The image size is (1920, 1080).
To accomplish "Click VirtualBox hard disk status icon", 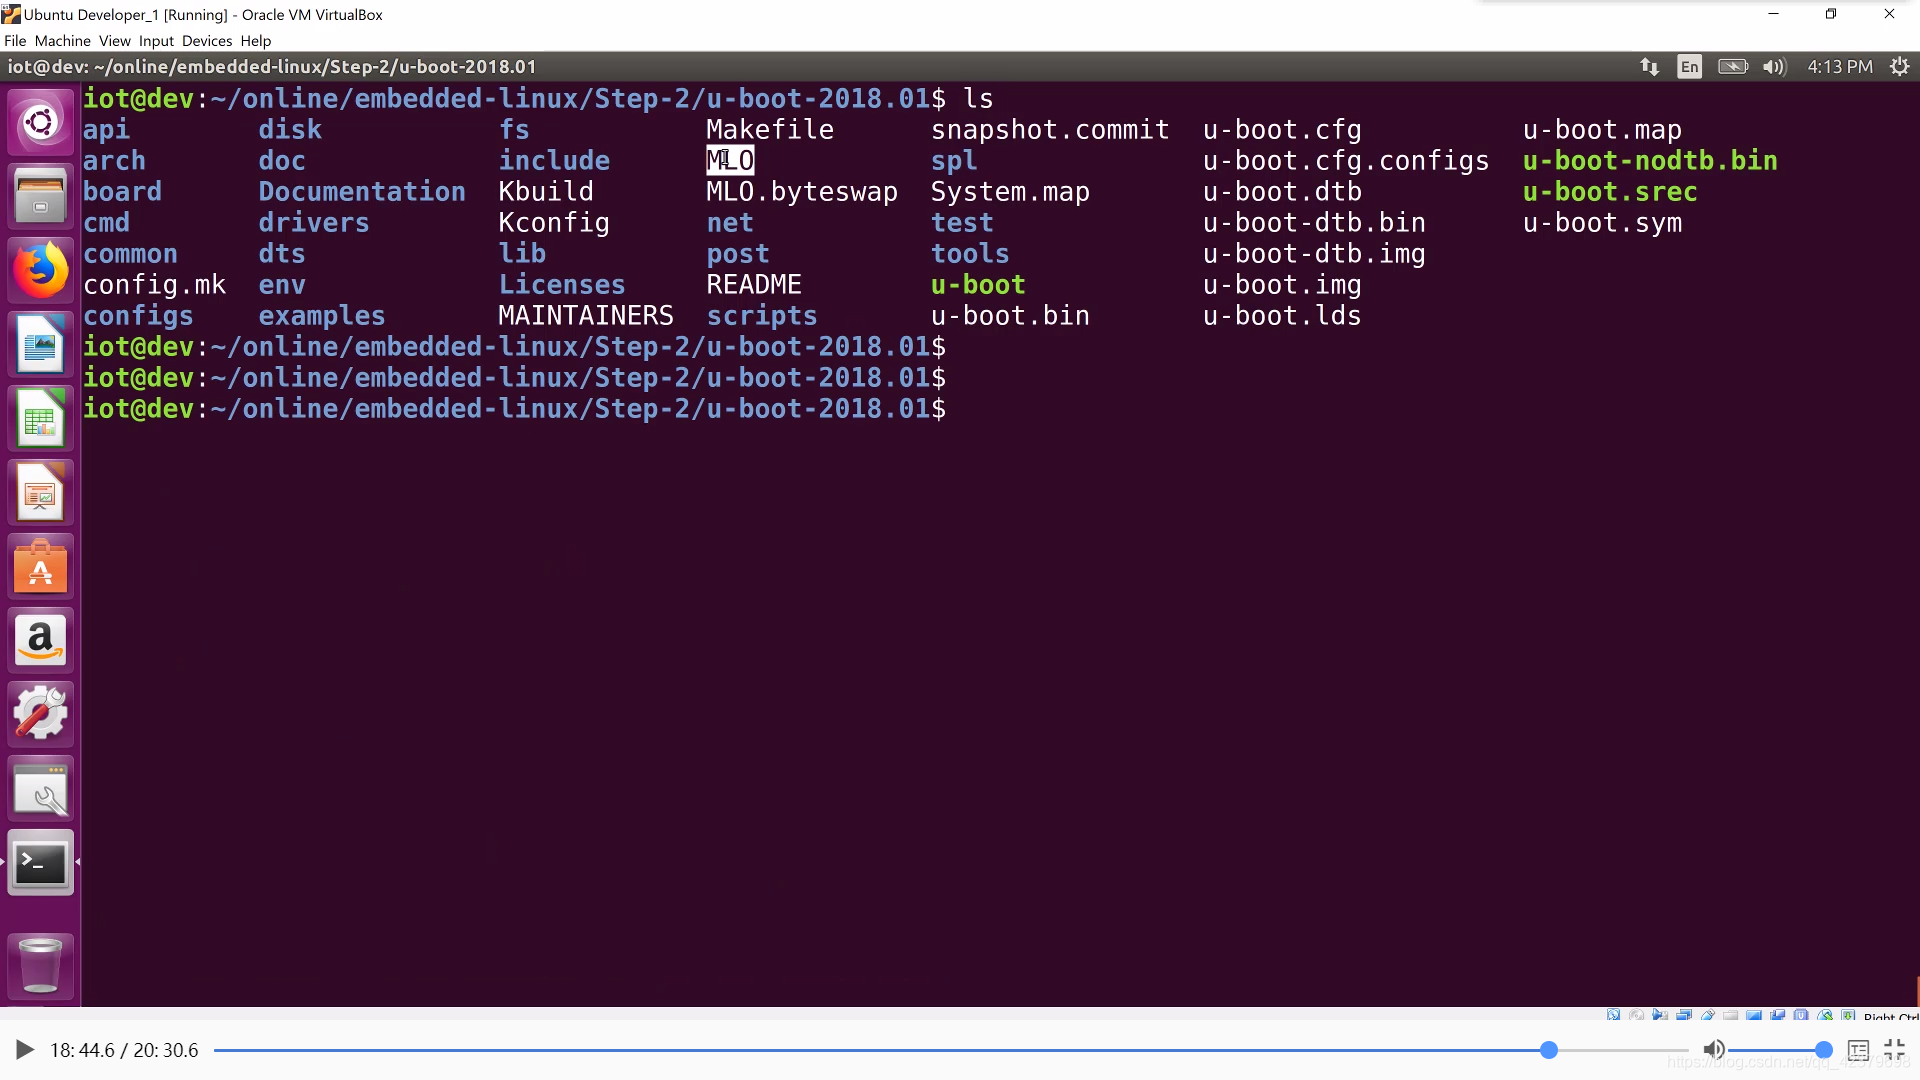I will click(x=1613, y=1014).
